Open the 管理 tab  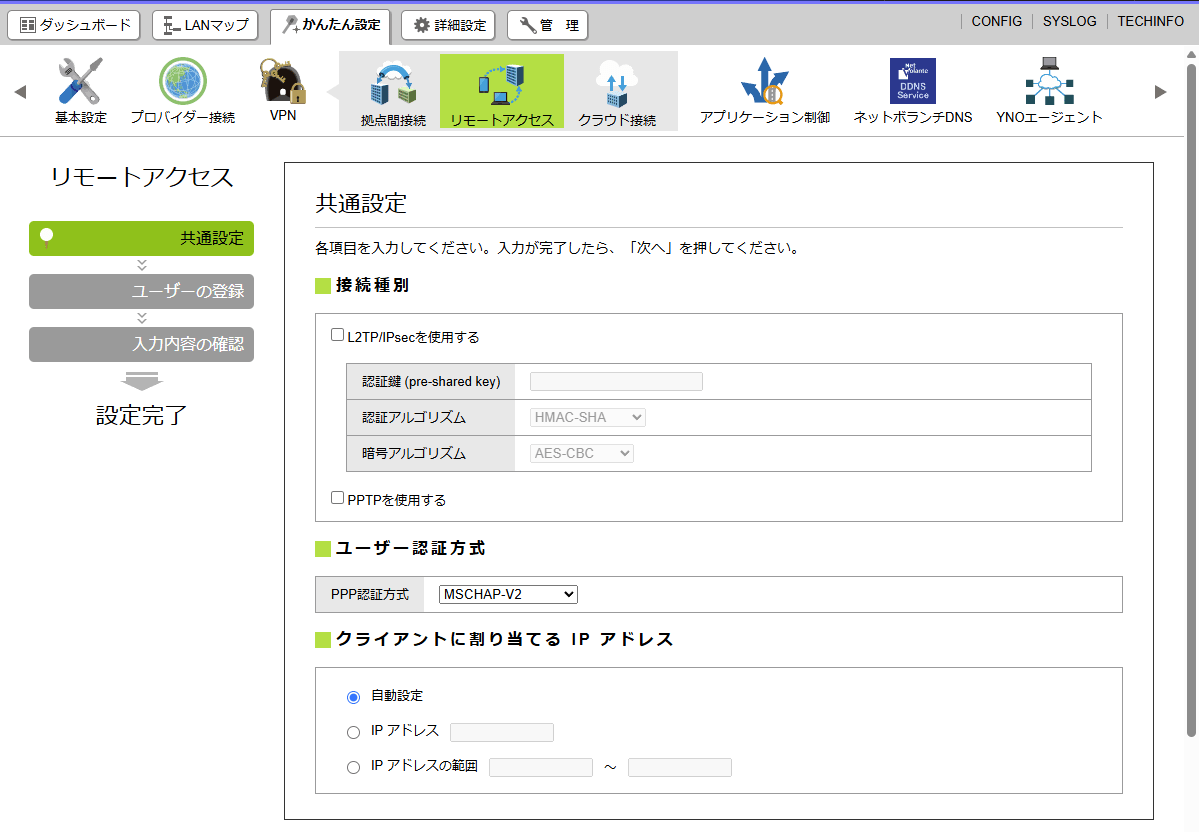pos(548,25)
